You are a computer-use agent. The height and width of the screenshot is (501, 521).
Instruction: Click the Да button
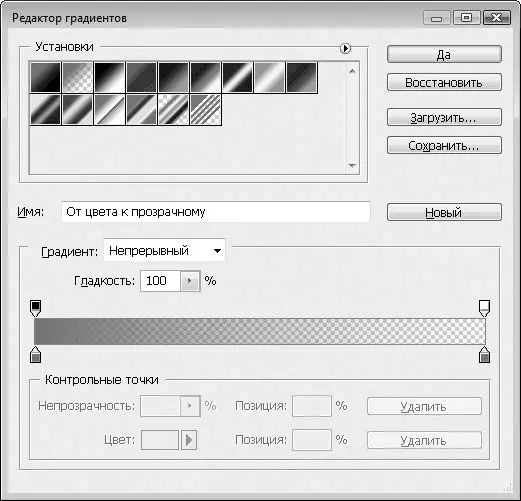coord(444,54)
